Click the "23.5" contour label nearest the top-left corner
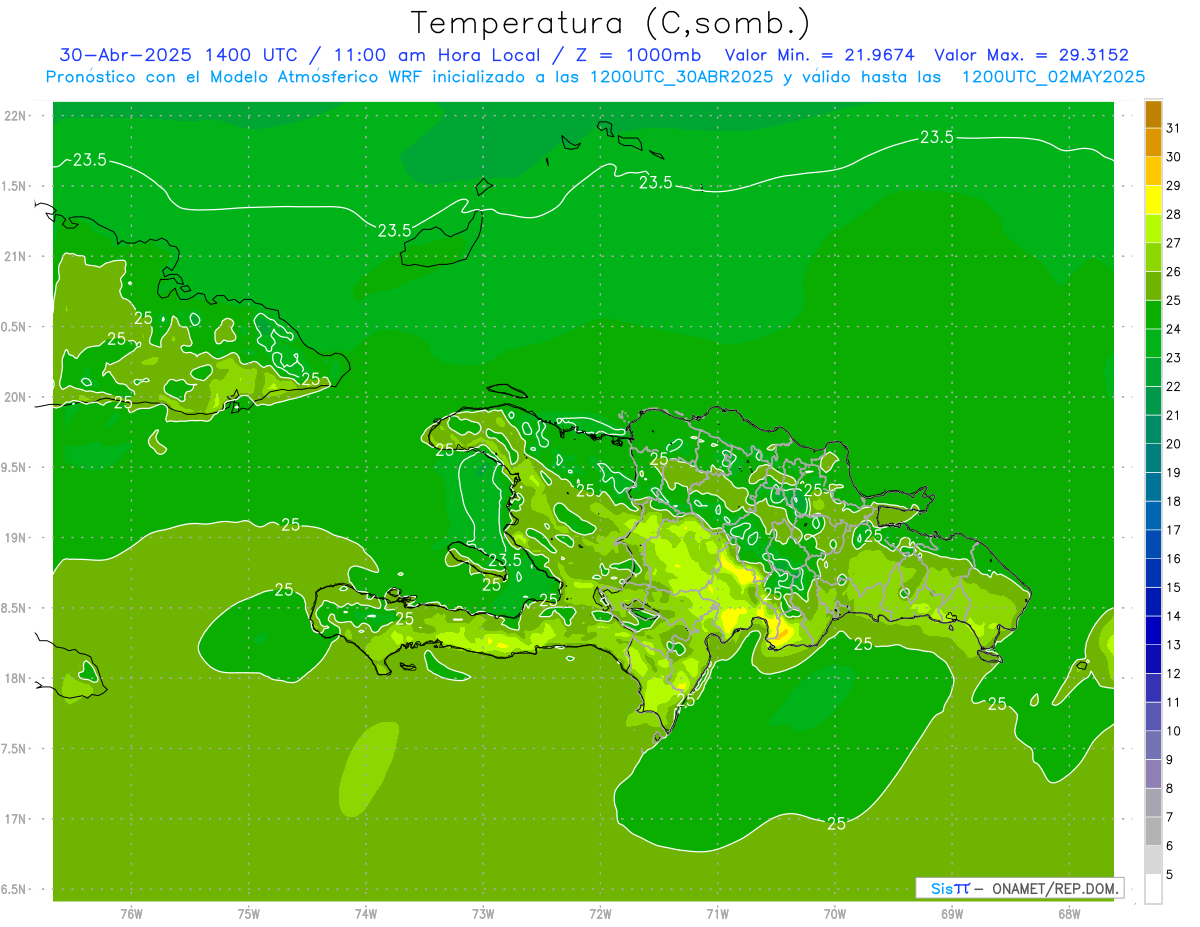The width and height of the screenshot is (1200, 927). click(90, 160)
